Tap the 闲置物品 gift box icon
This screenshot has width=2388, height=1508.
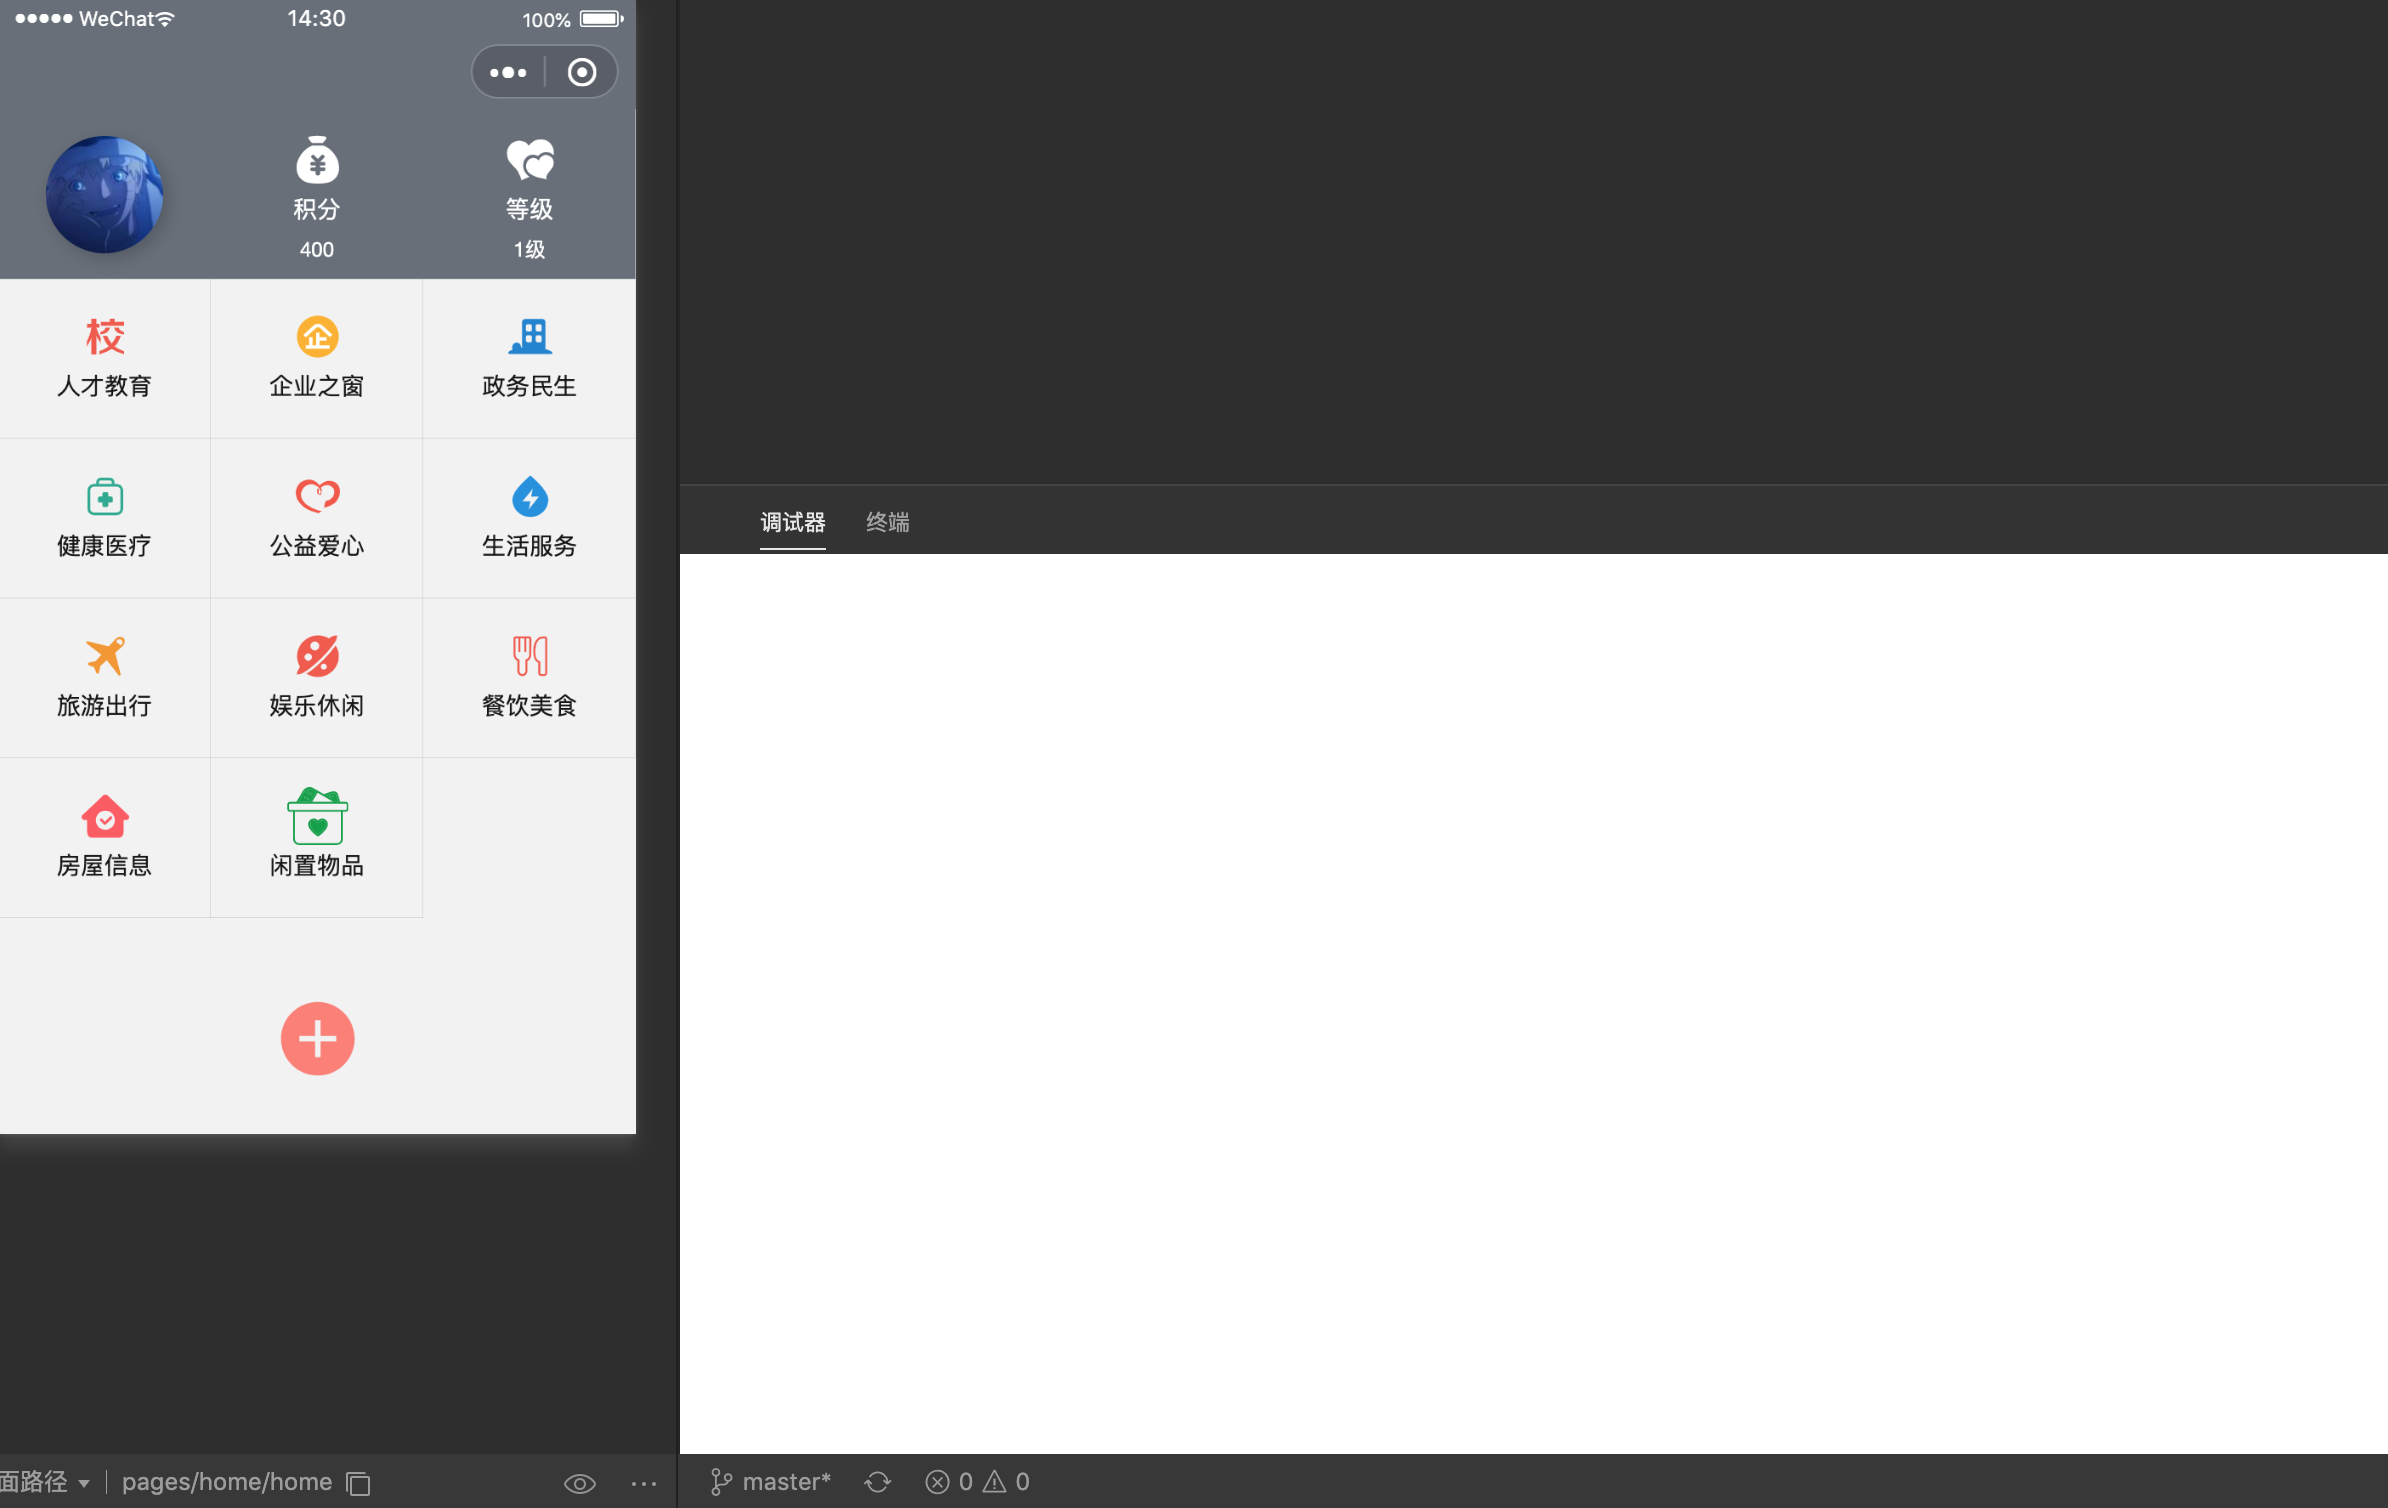pos(317,817)
